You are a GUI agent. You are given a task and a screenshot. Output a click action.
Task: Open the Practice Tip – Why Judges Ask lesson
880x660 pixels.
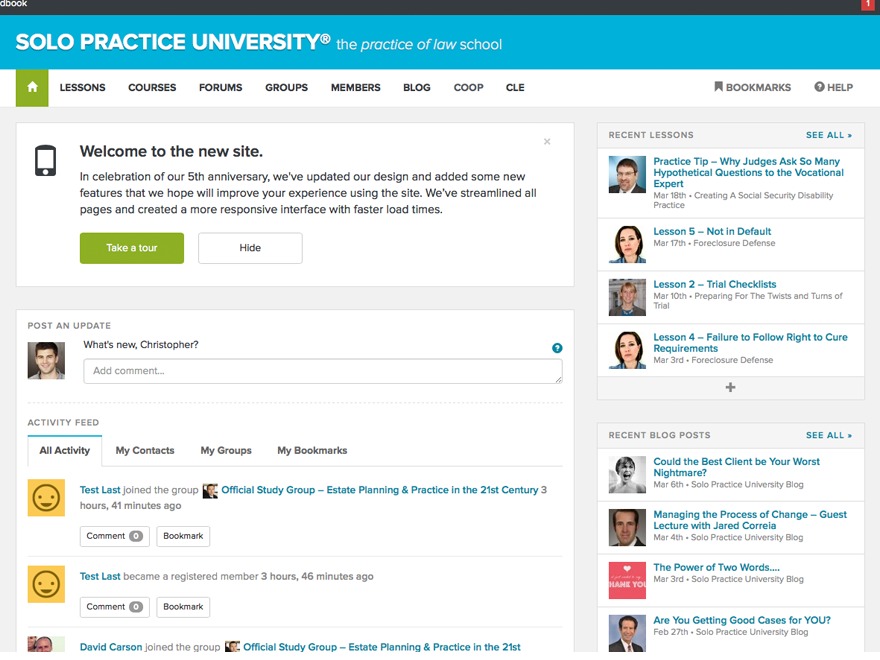pos(749,172)
